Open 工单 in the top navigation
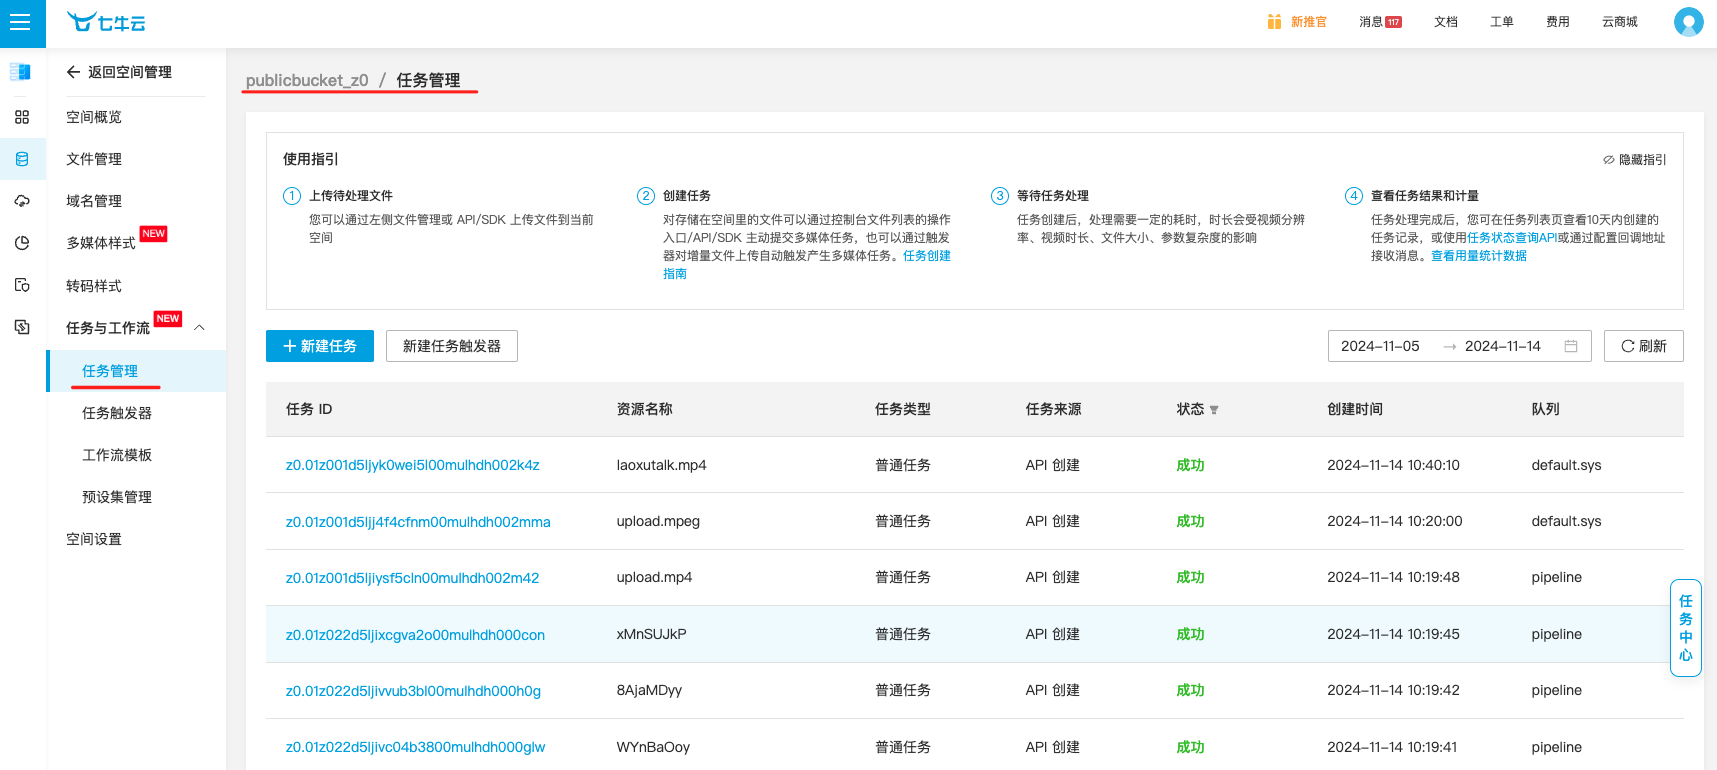The width and height of the screenshot is (1717, 770). click(1502, 22)
